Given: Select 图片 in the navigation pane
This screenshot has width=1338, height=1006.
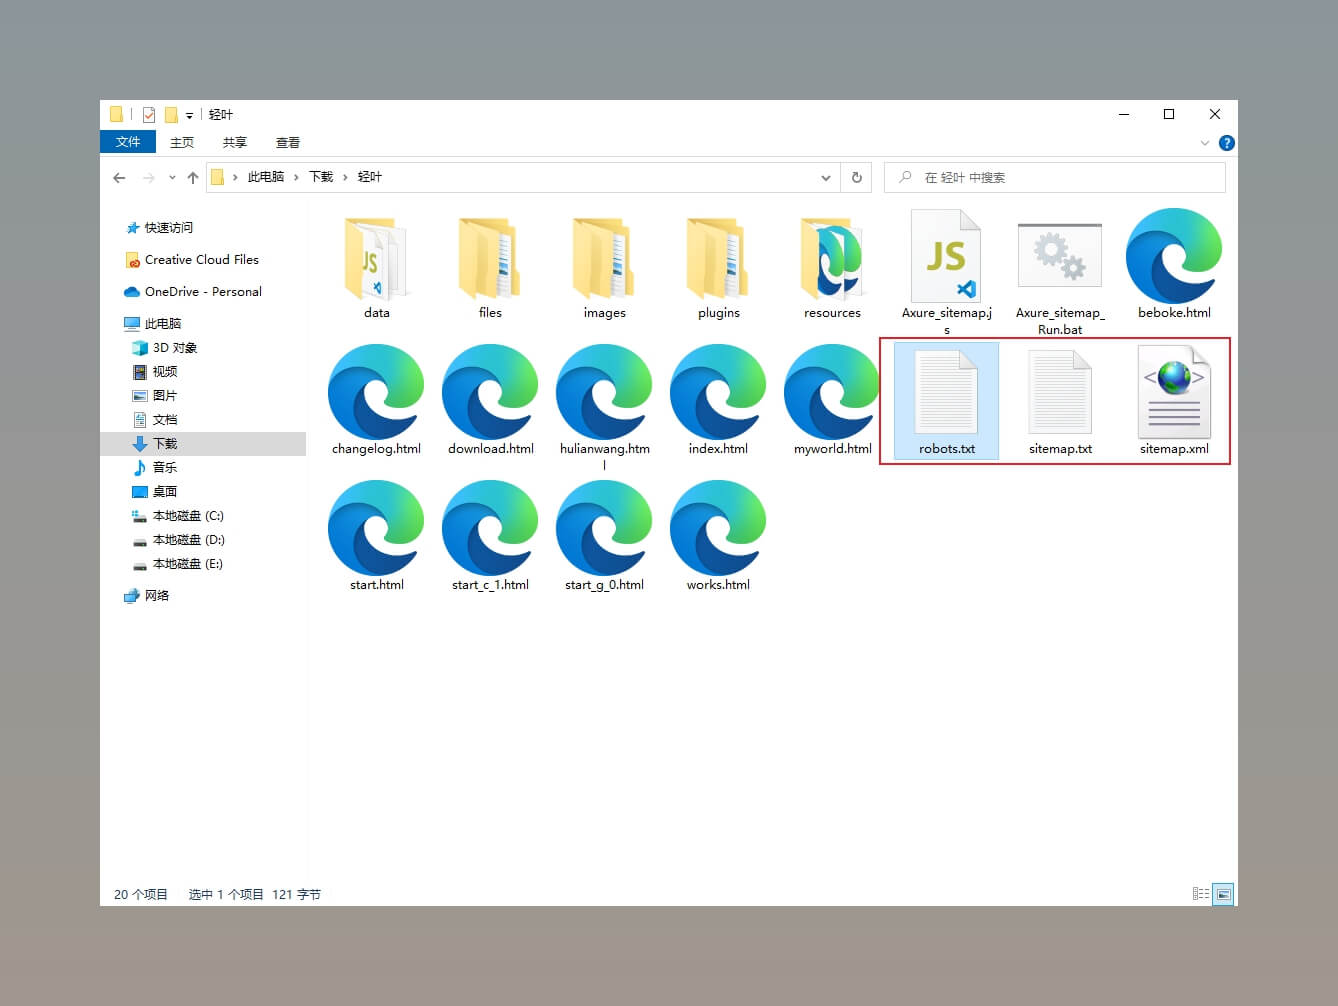Looking at the screenshot, I should 165,396.
